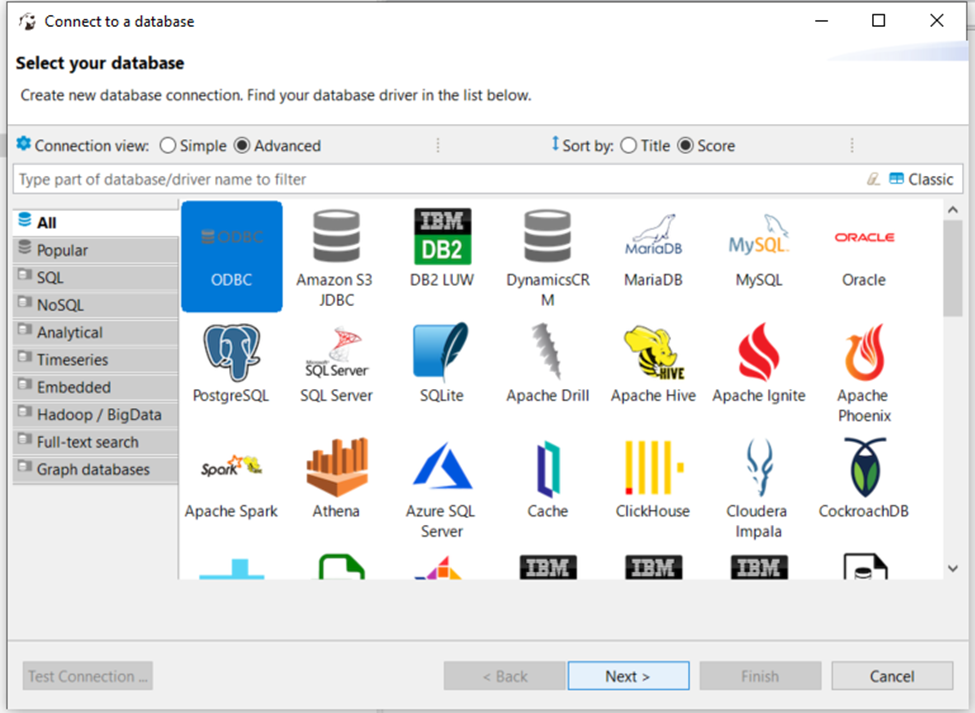Show the All drivers category
This screenshot has height=713, width=975.
[46, 223]
